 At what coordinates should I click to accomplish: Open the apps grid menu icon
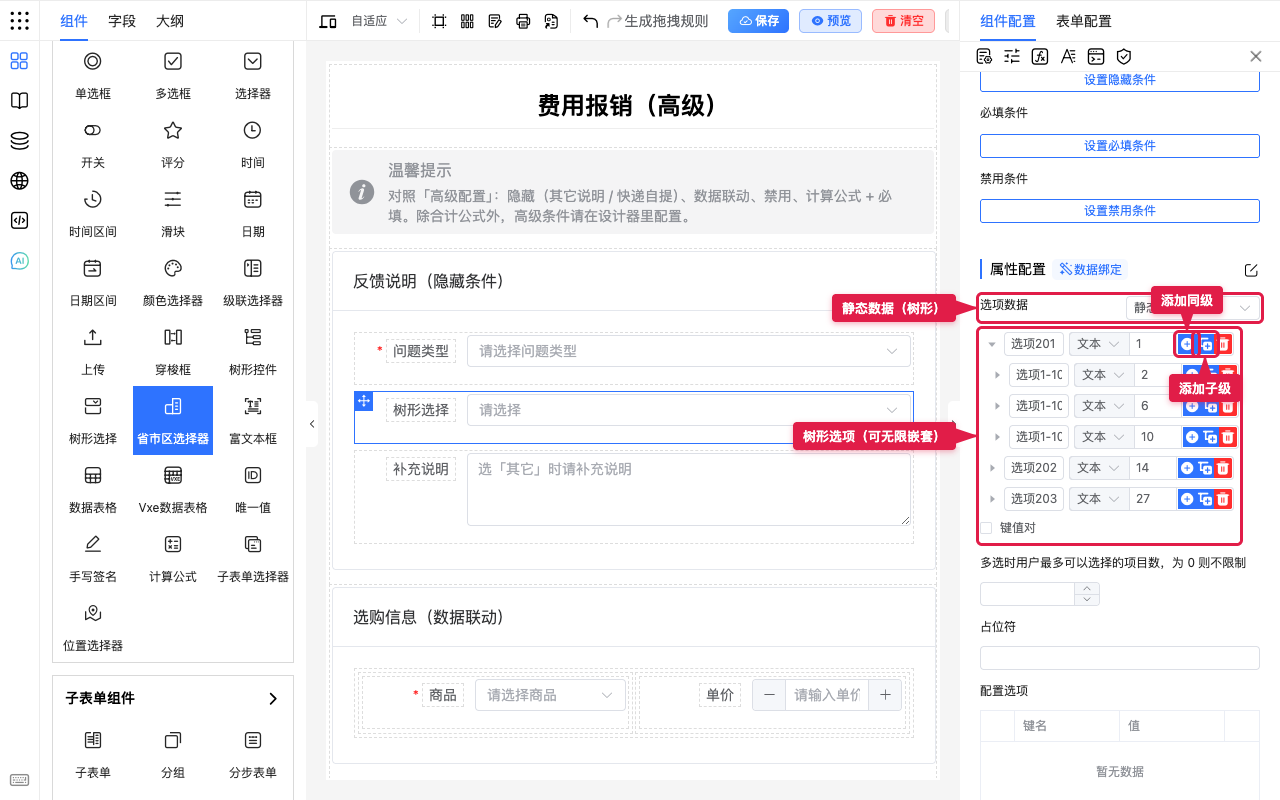tap(19, 20)
